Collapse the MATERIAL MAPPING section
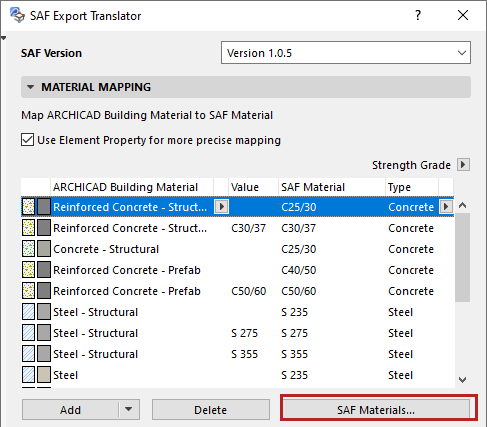Viewport: 487px width, 427px height. 30,87
